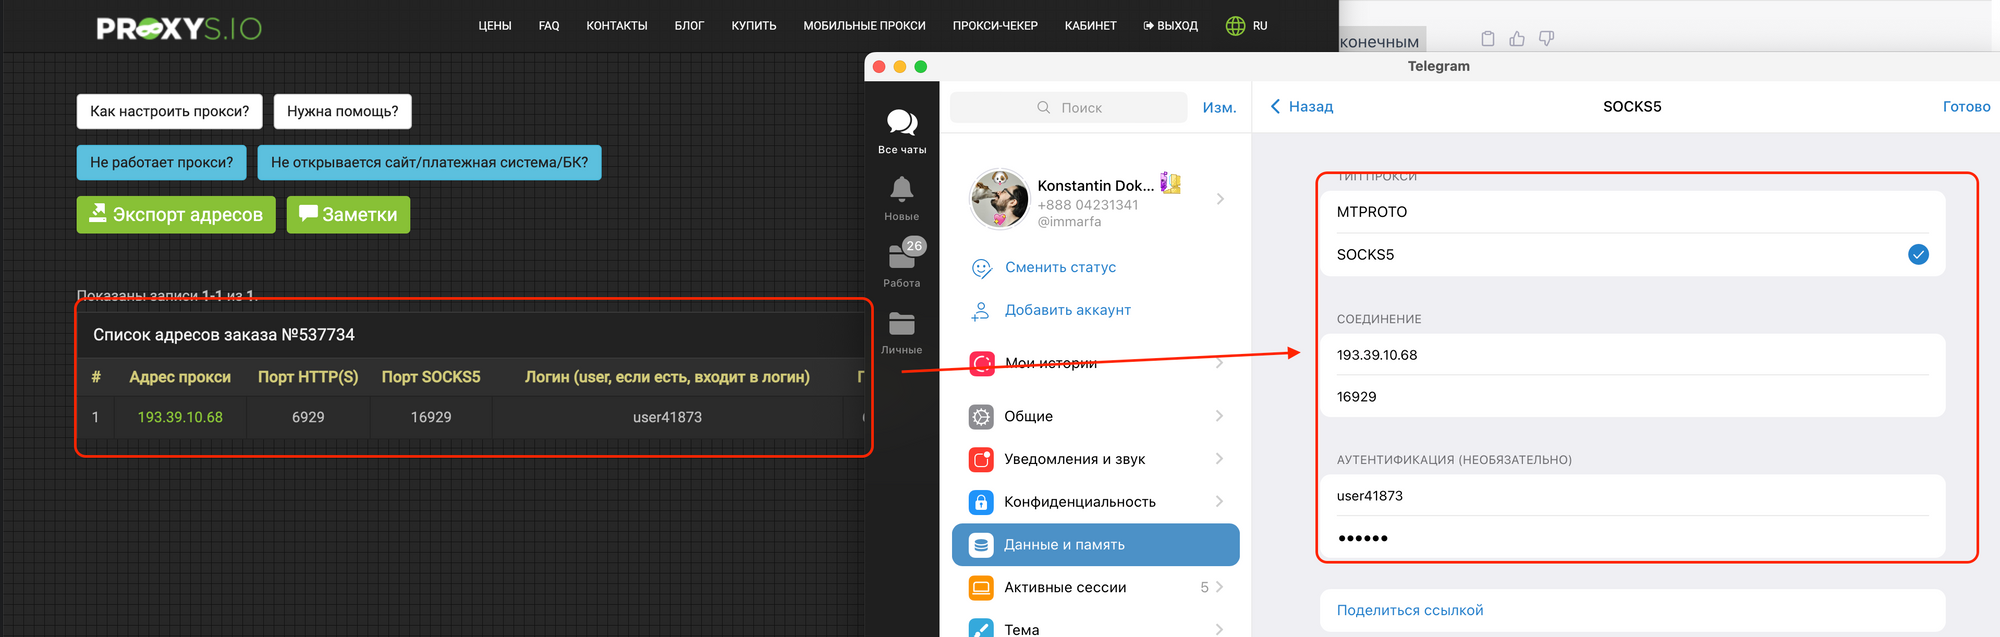Click the SOCKS5 port cell 16929 in table

431,417
